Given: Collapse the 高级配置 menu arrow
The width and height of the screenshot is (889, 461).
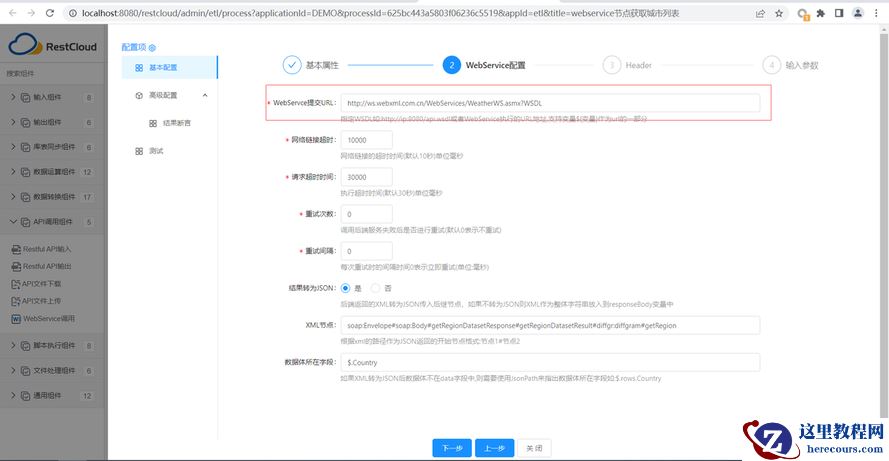Looking at the screenshot, I should pos(205,95).
